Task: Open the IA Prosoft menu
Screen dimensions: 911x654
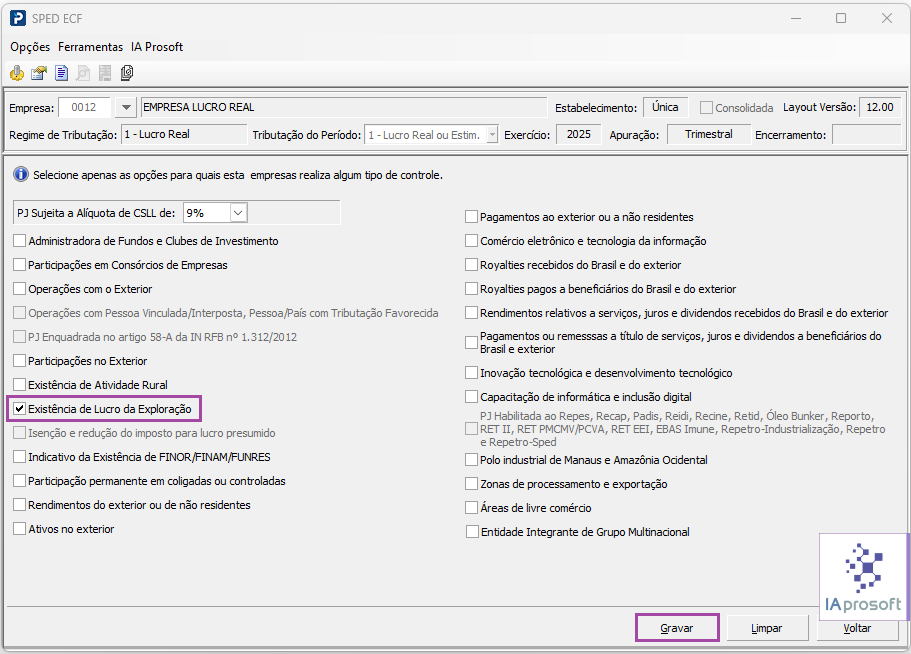Action: coord(157,47)
